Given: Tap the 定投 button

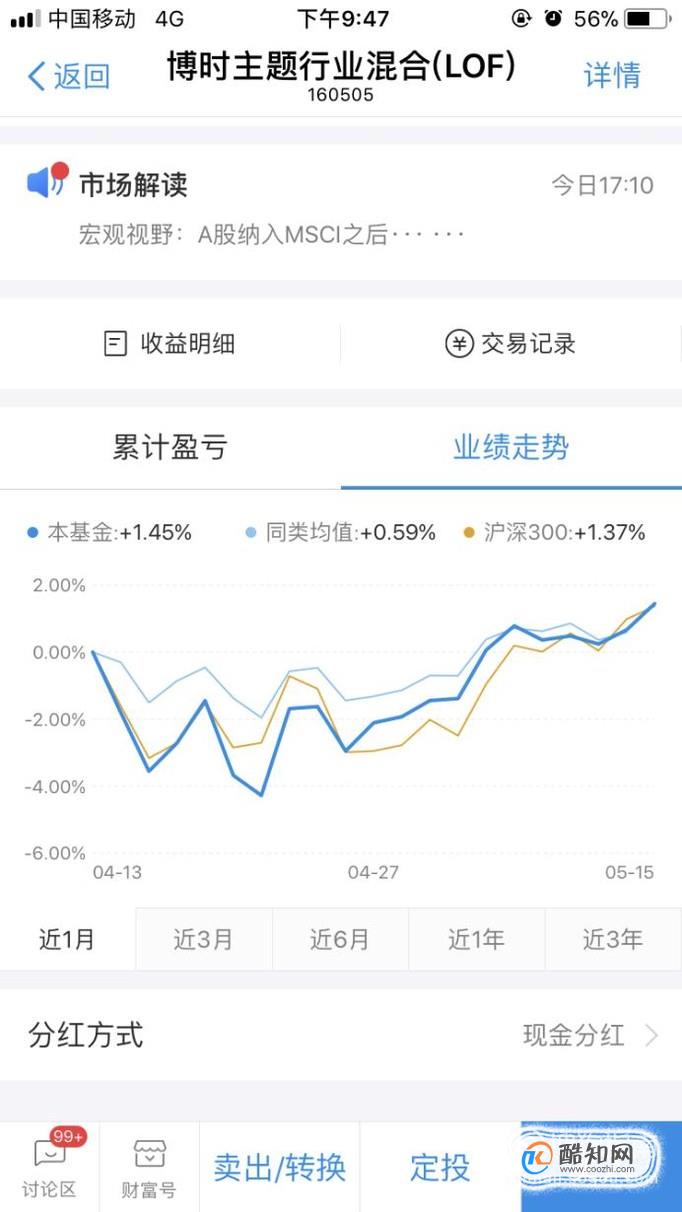Looking at the screenshot, I should pos(440,1166).
